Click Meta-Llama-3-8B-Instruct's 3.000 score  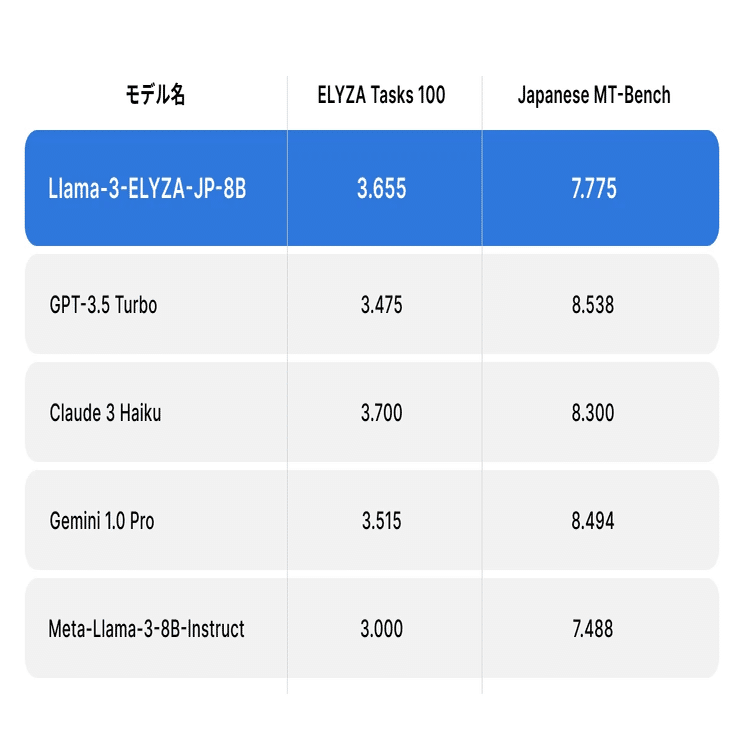click(x=381, y=629)
